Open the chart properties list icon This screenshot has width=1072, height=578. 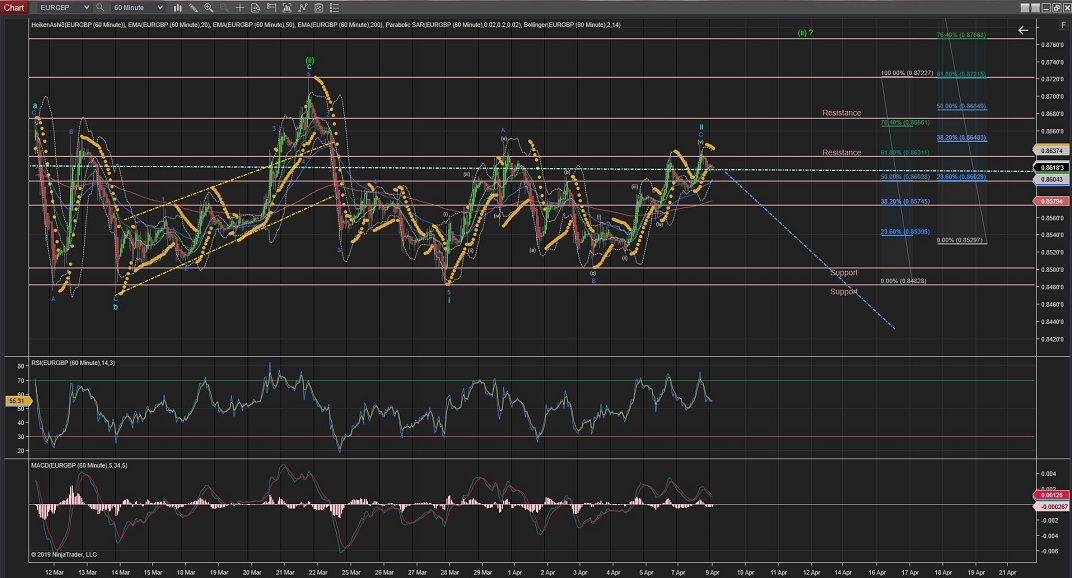334,8
